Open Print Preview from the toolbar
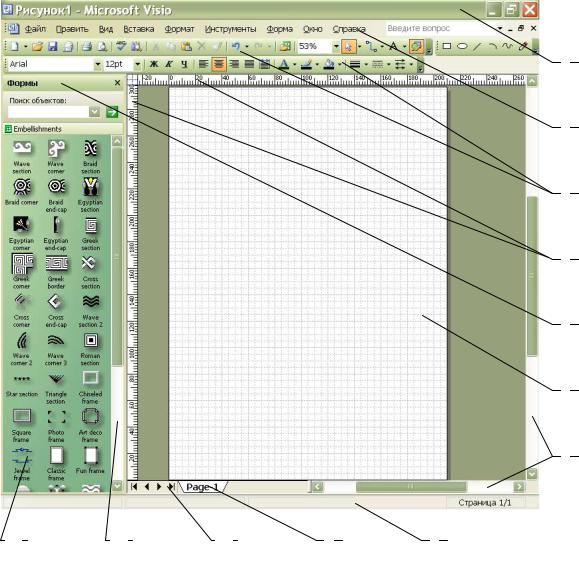This screenshot has height=566, width=579. click(102, 47)
